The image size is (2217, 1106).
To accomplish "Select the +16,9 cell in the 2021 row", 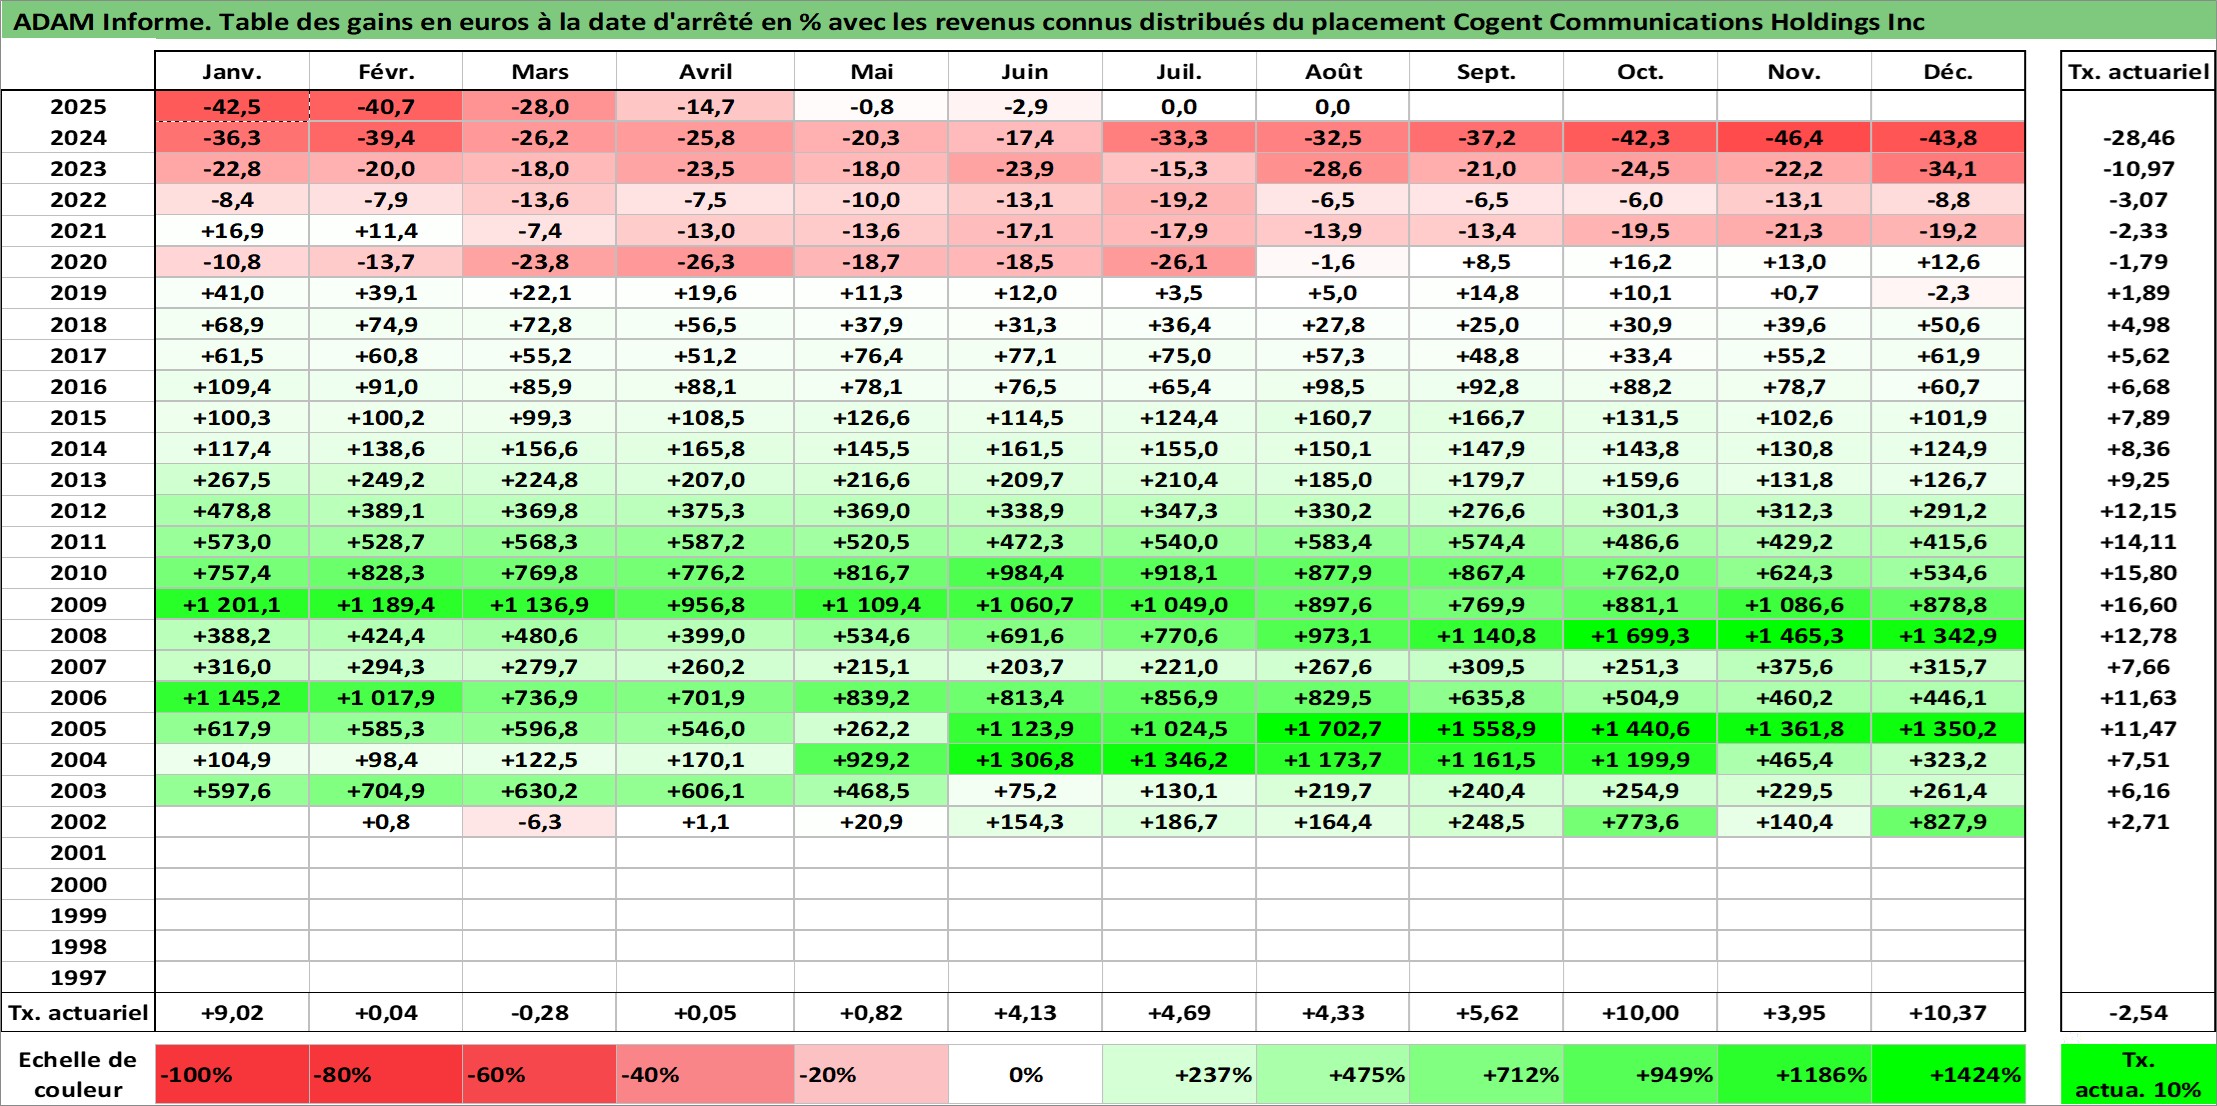I will (232, 231).
